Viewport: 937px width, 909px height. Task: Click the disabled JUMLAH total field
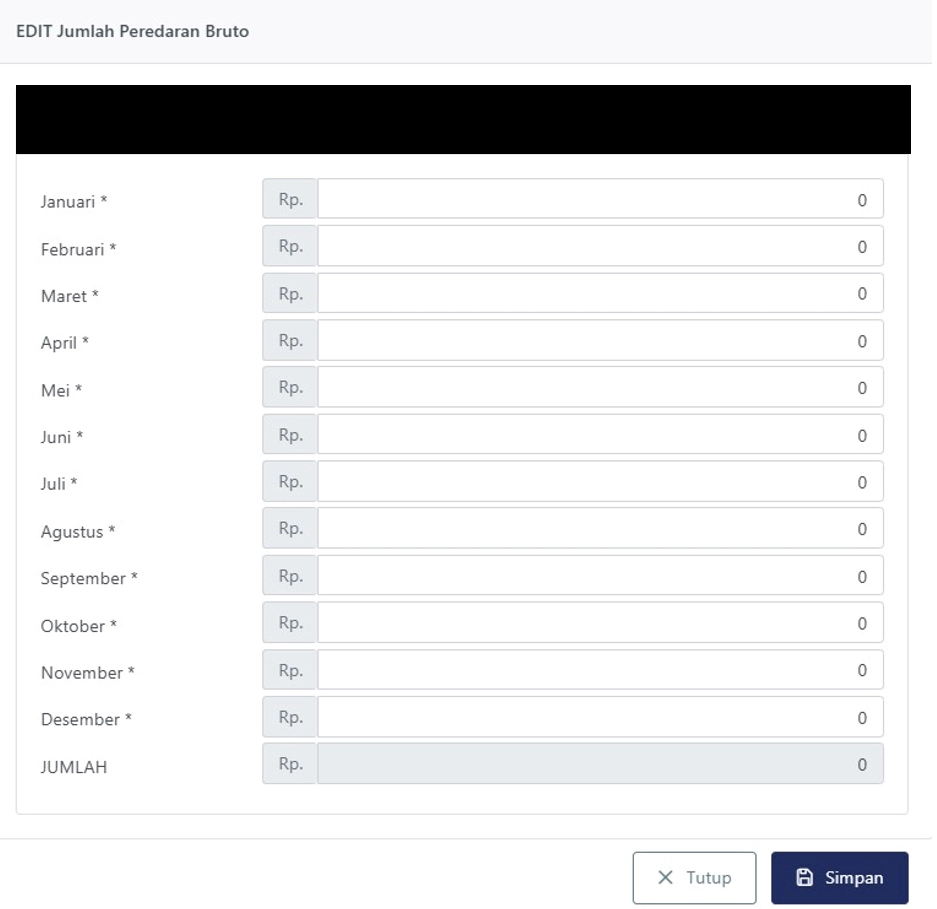(600, 765)
